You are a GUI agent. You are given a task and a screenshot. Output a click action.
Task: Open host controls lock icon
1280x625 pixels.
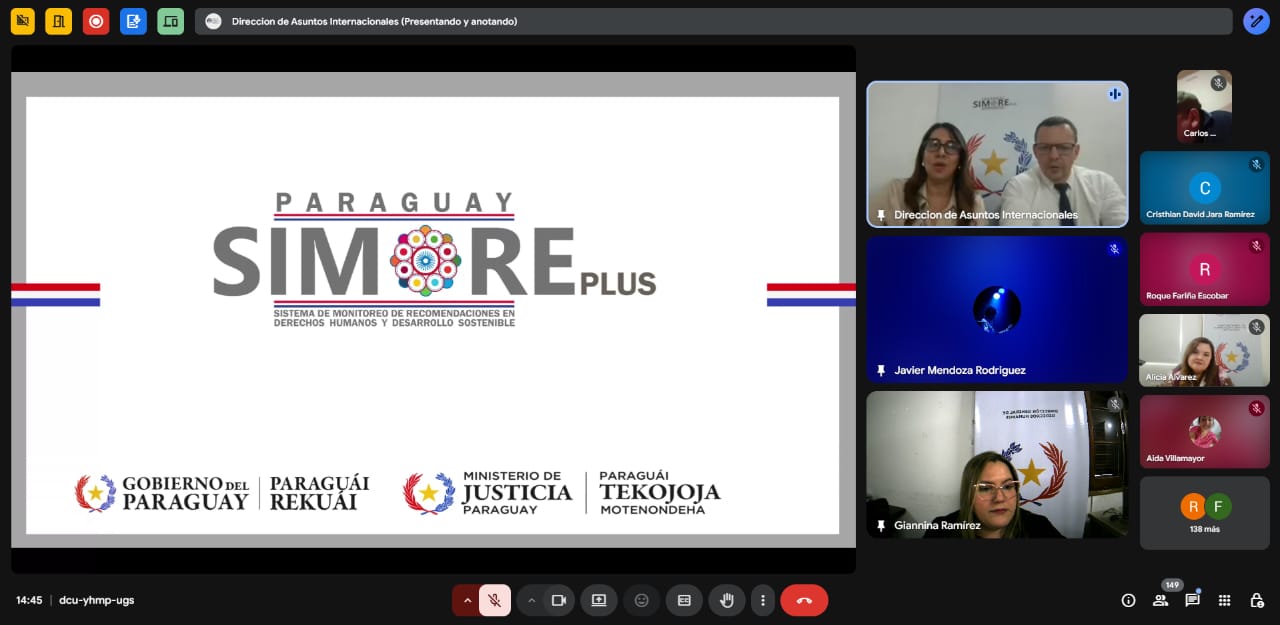pyautogui.click(x=1257, y=601)
